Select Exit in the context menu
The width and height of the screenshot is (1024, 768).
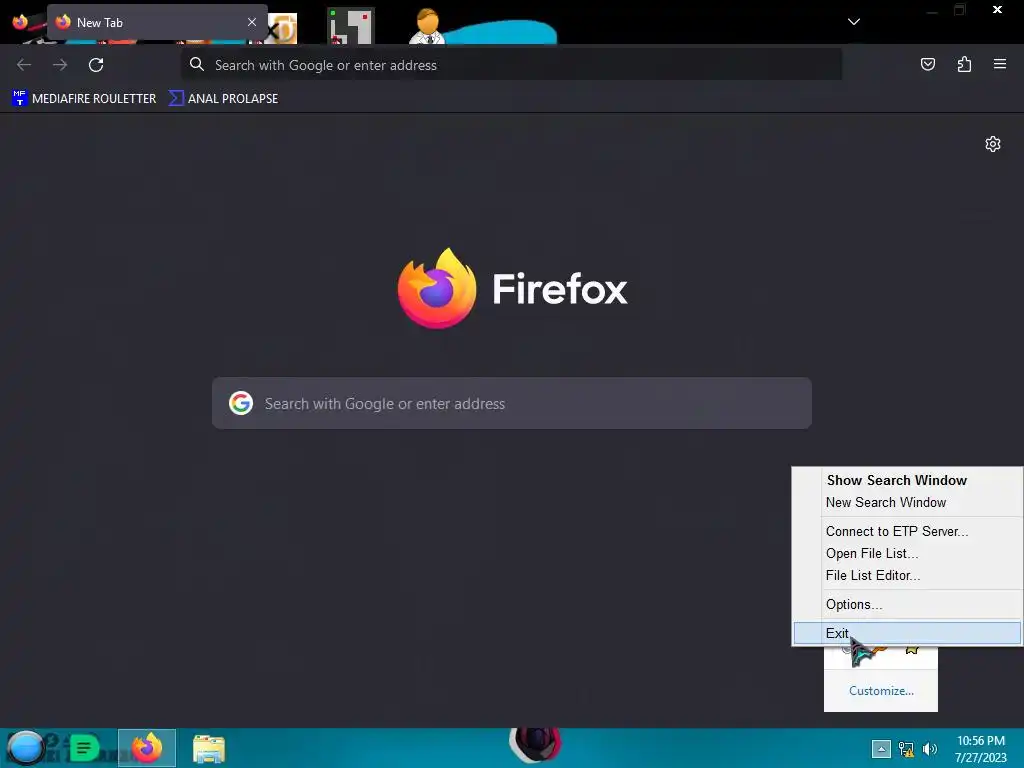pyautogui.click(x=907, y=633)
